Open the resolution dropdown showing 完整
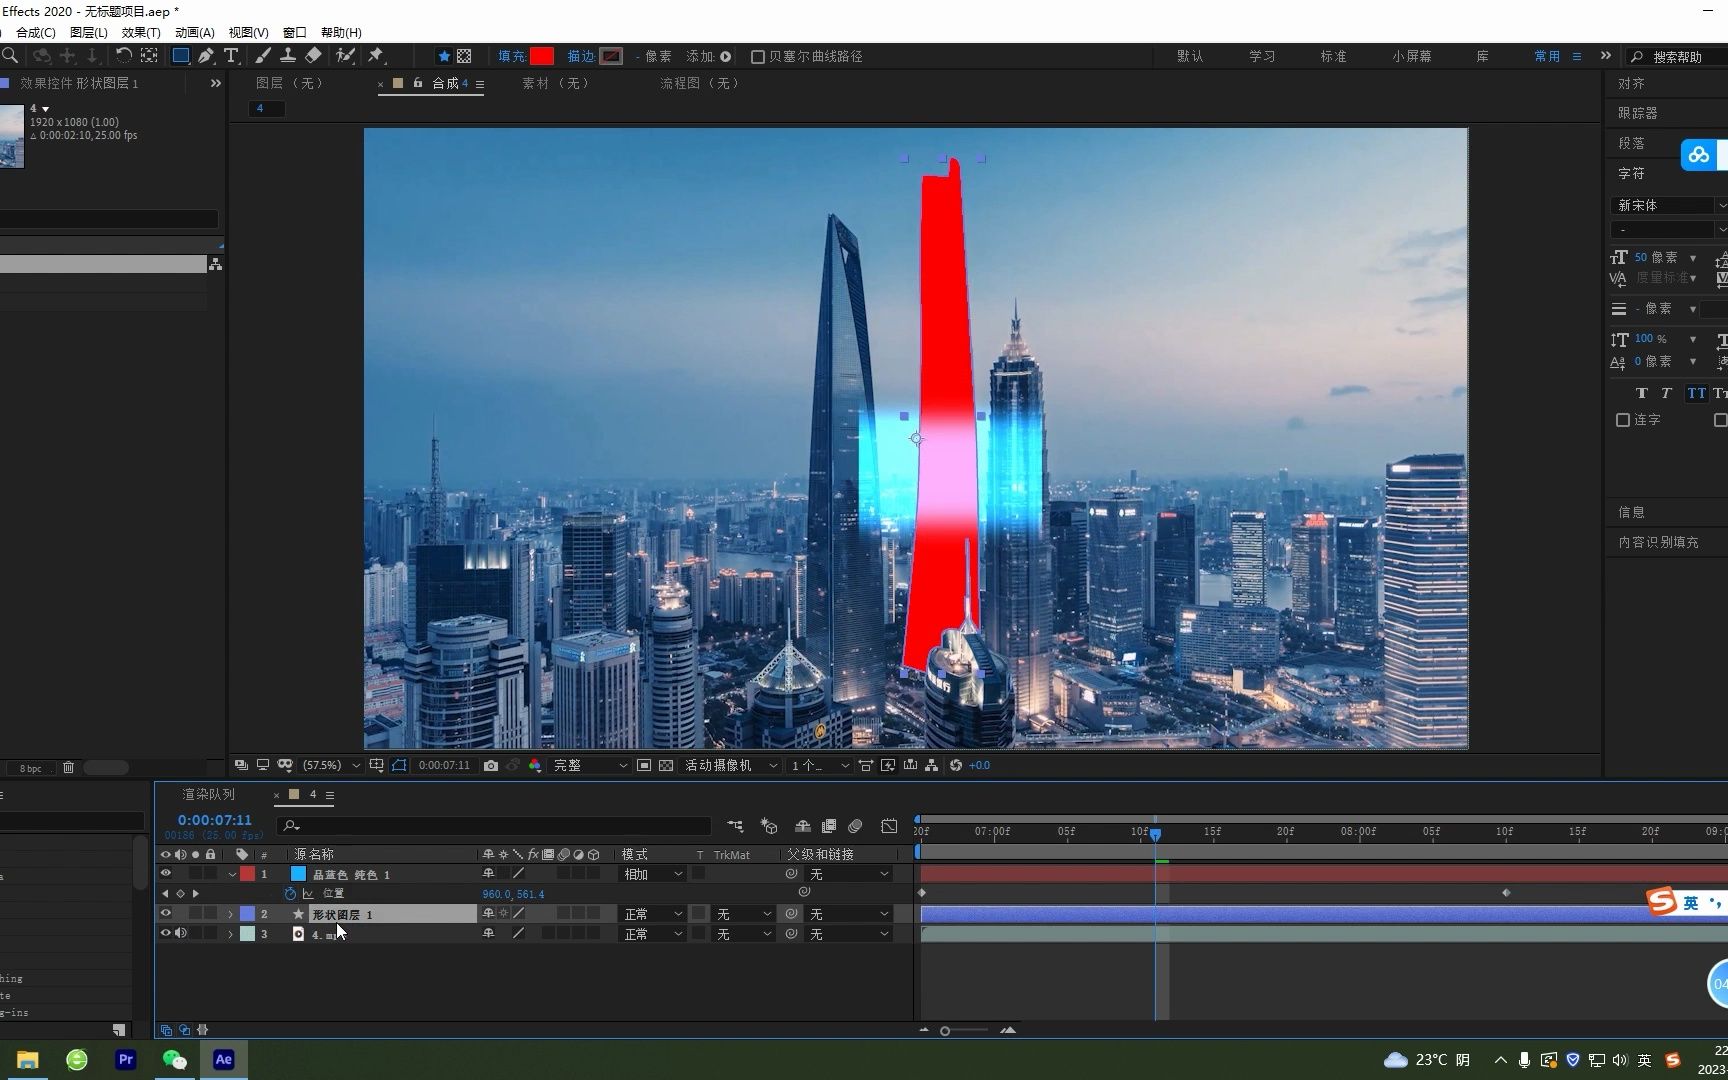Image resolution: width=1728 pixels, height=1080 pixels. pos(590,765)
